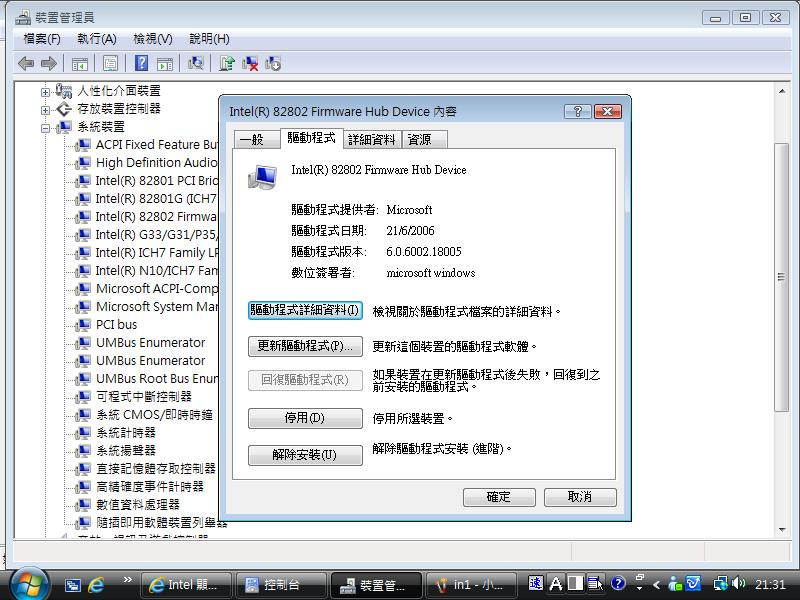Viewport: 800px width, 600px height.
Task: Click the half/full-width shape icon in language bar
Action: tap(576, 583)
